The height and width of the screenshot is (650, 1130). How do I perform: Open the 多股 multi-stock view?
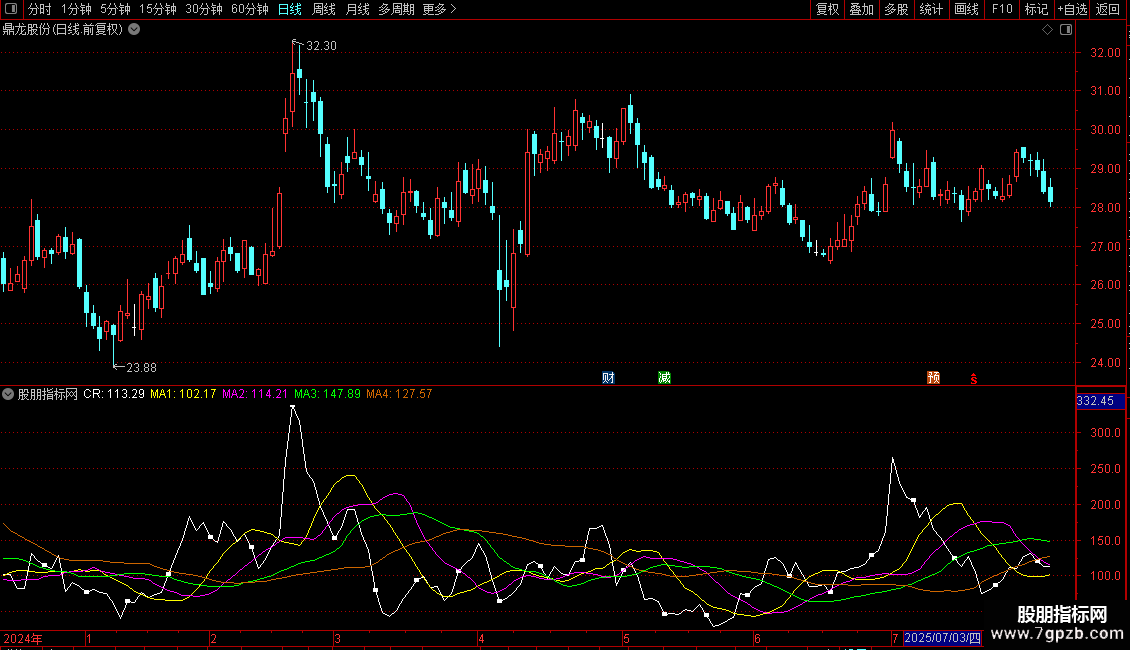[x=896, y=9]
